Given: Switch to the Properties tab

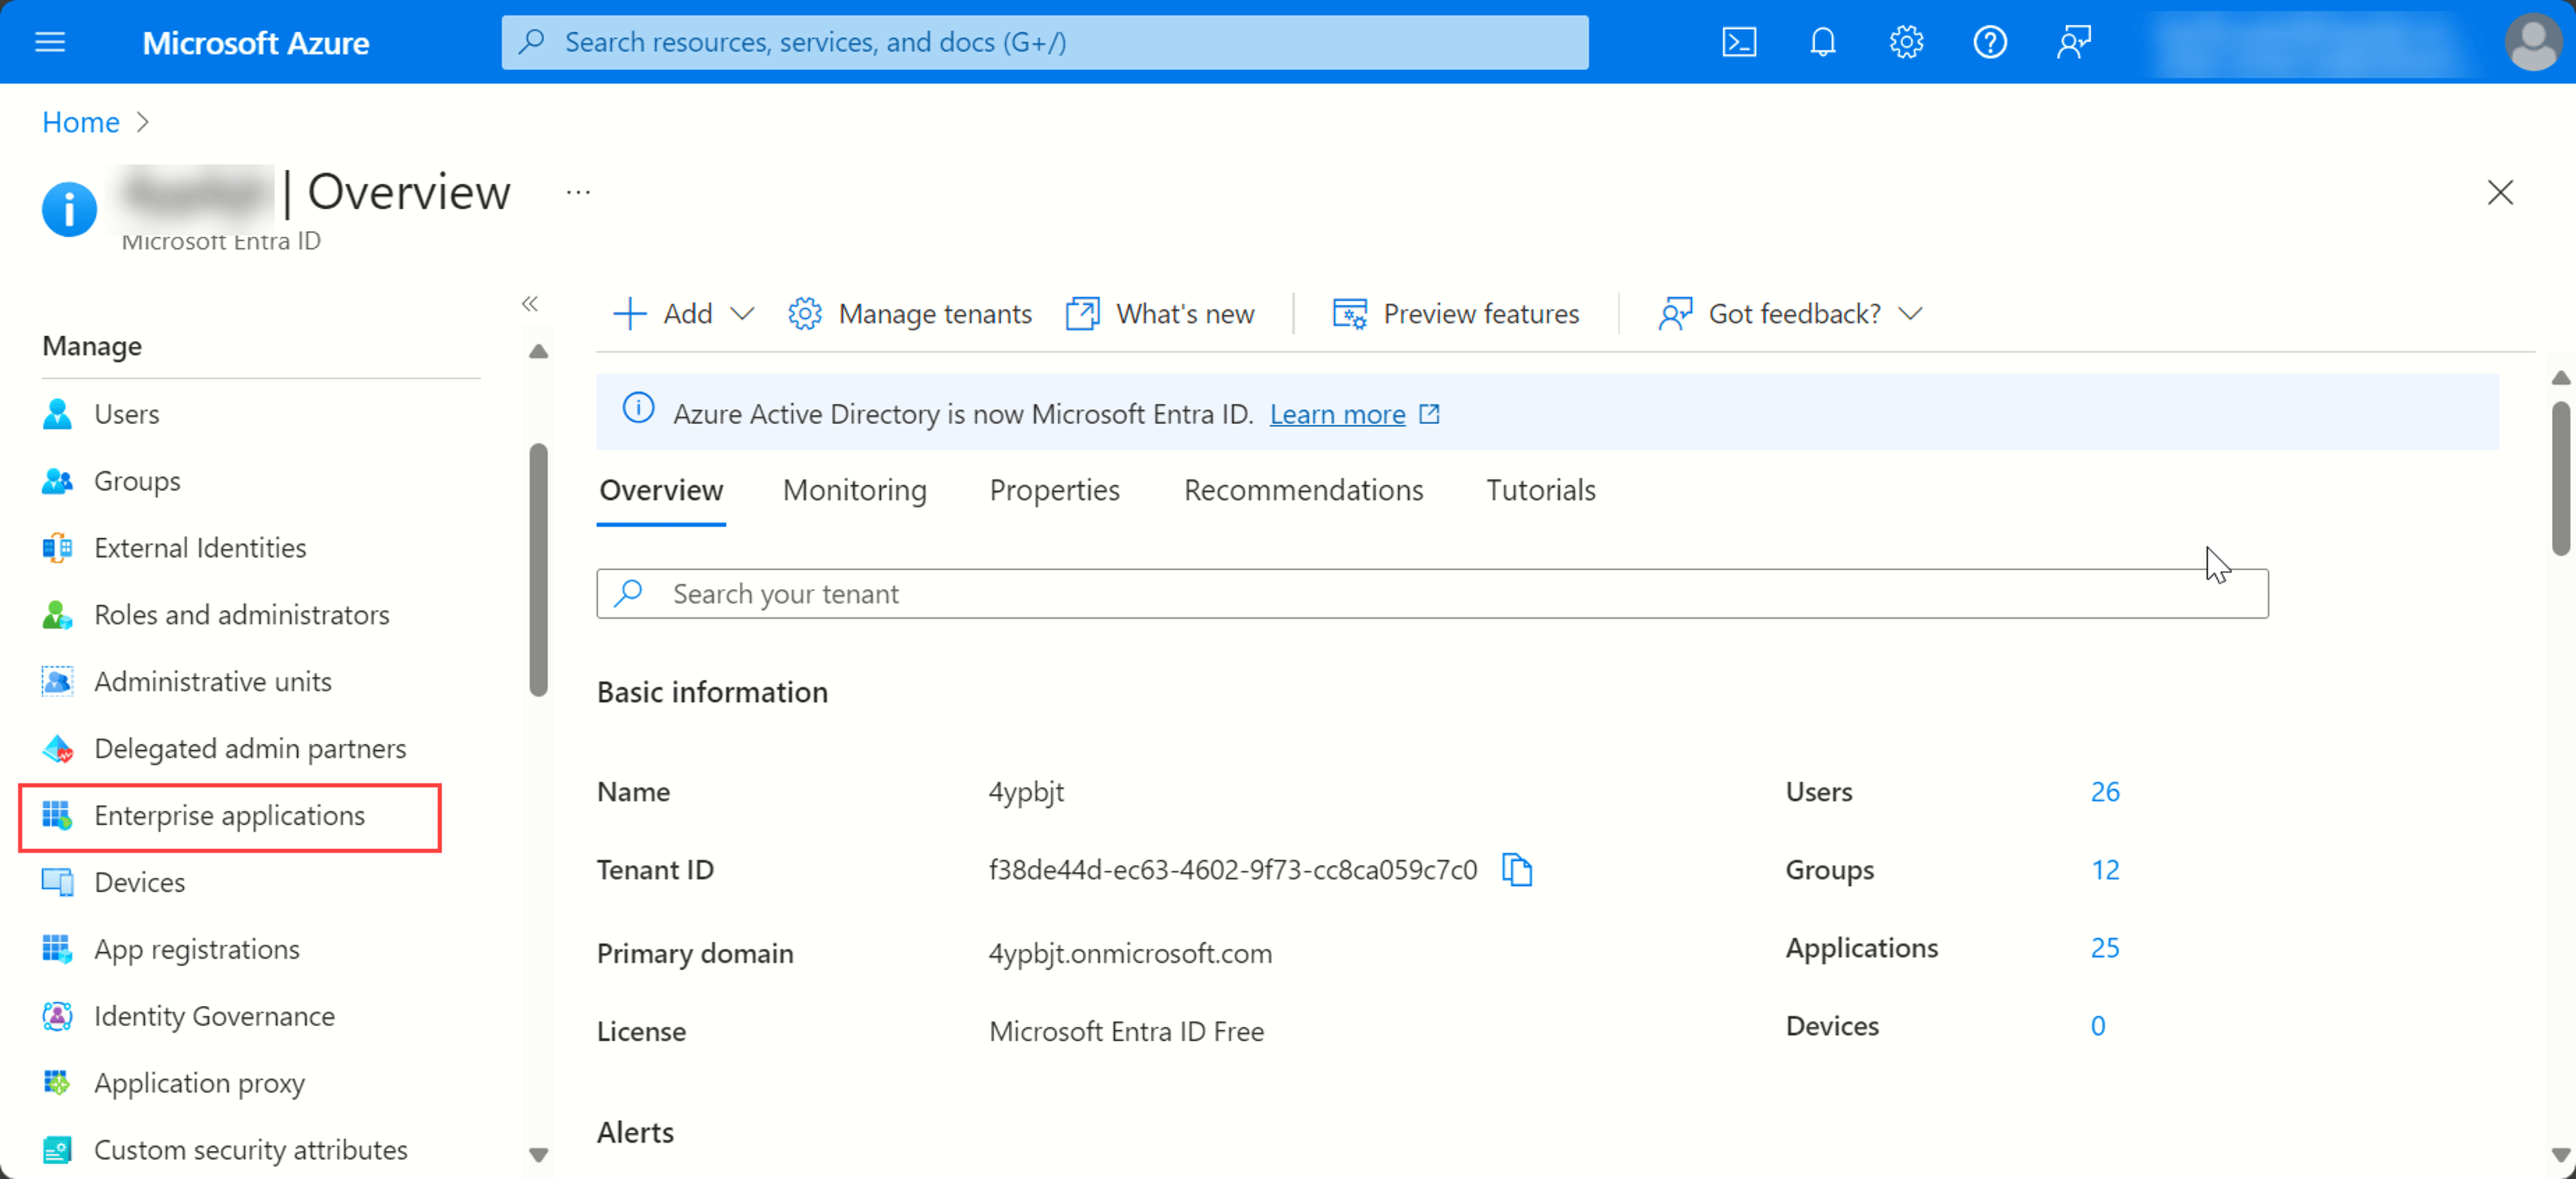Looking at the screenshot, I should coord(1055,490).
